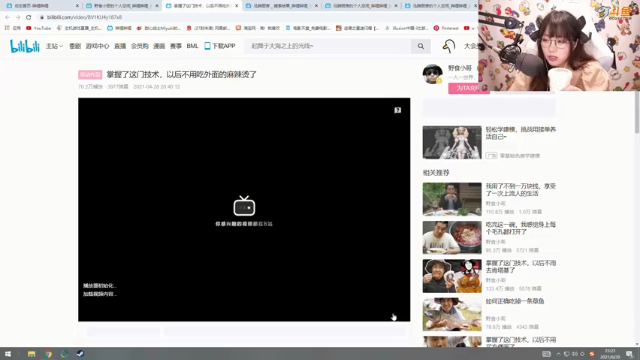The width and height of the screenshot is (640, 360).
Task: Open 漫画 in the nav bar
Action: click(159, 46)
